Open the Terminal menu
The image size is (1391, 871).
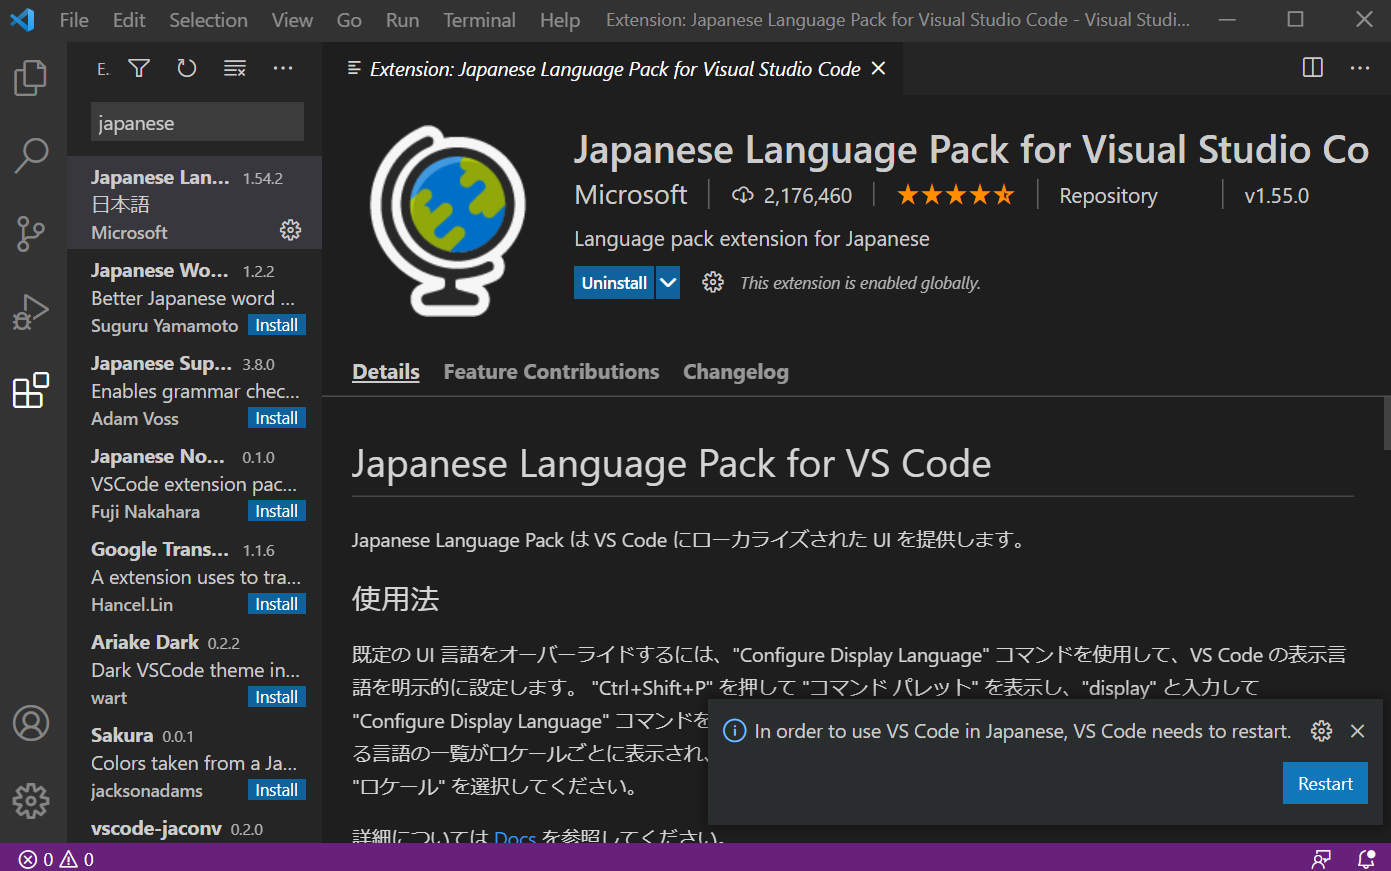tap(479, 19)
